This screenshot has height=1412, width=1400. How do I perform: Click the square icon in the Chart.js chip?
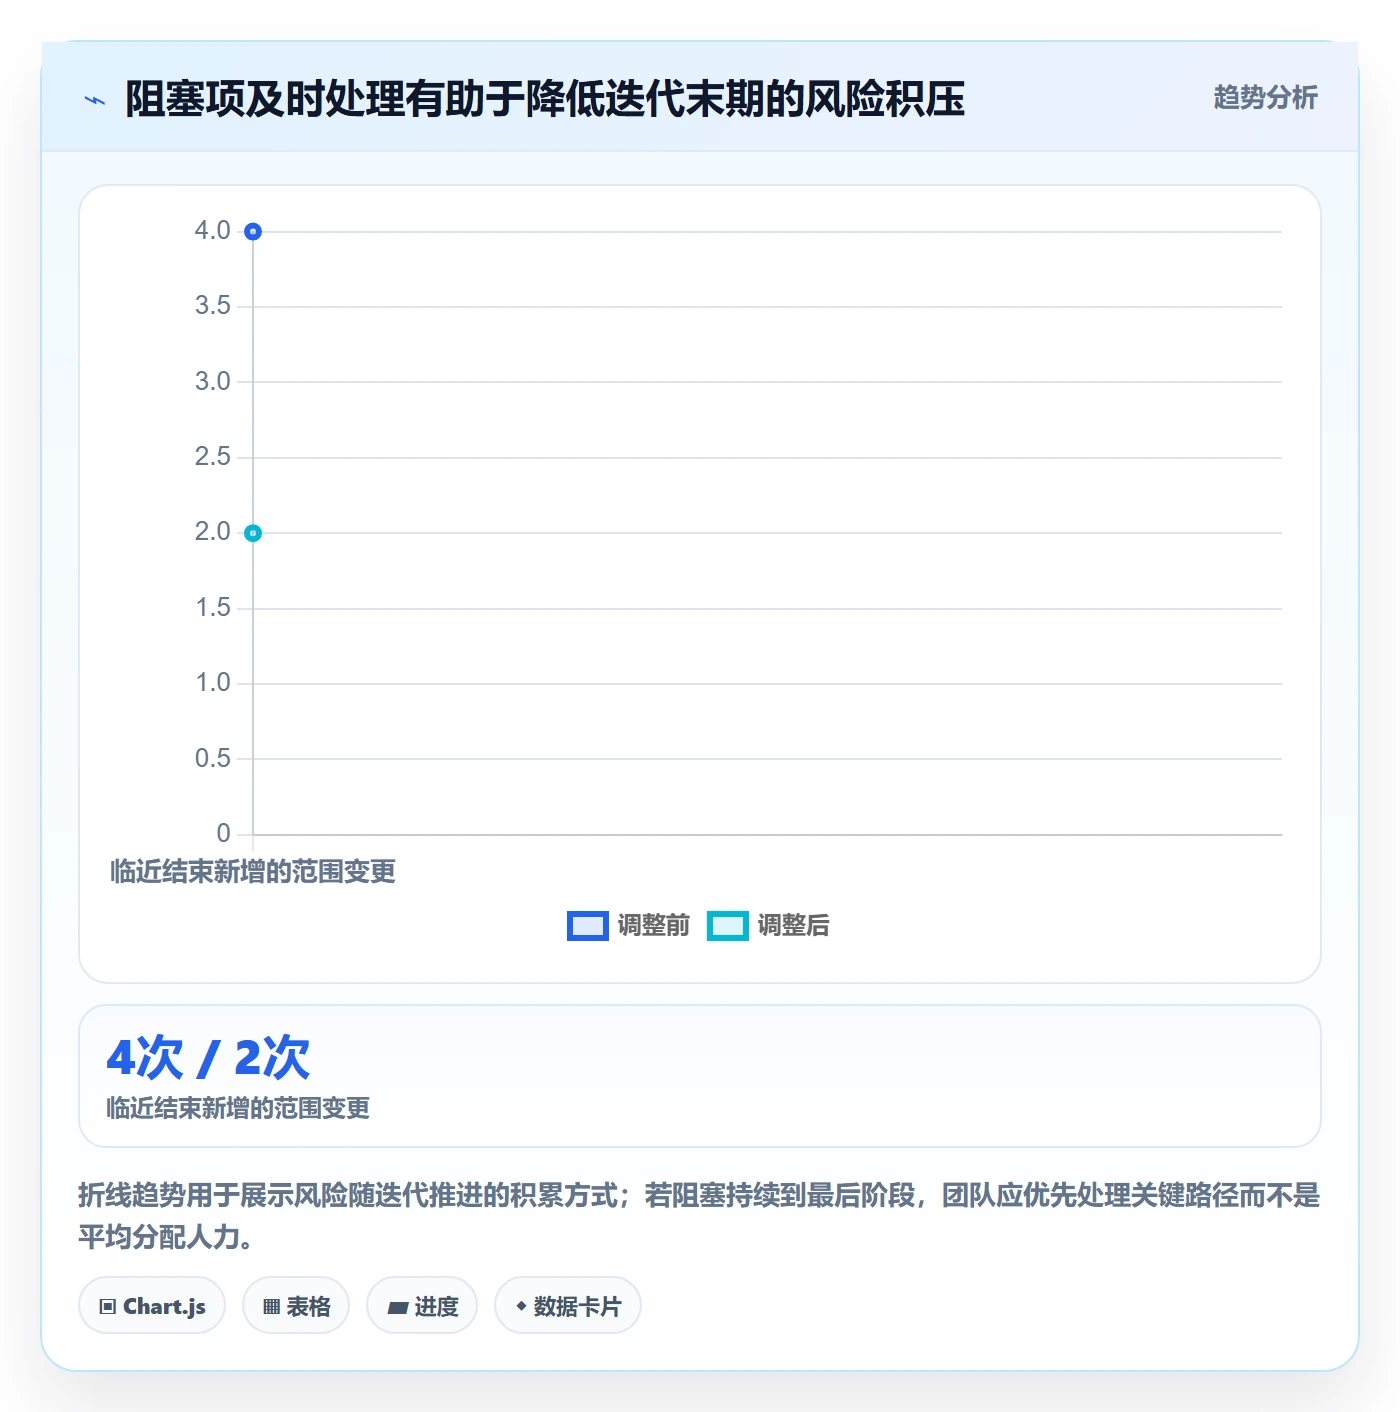[108, 1306]
